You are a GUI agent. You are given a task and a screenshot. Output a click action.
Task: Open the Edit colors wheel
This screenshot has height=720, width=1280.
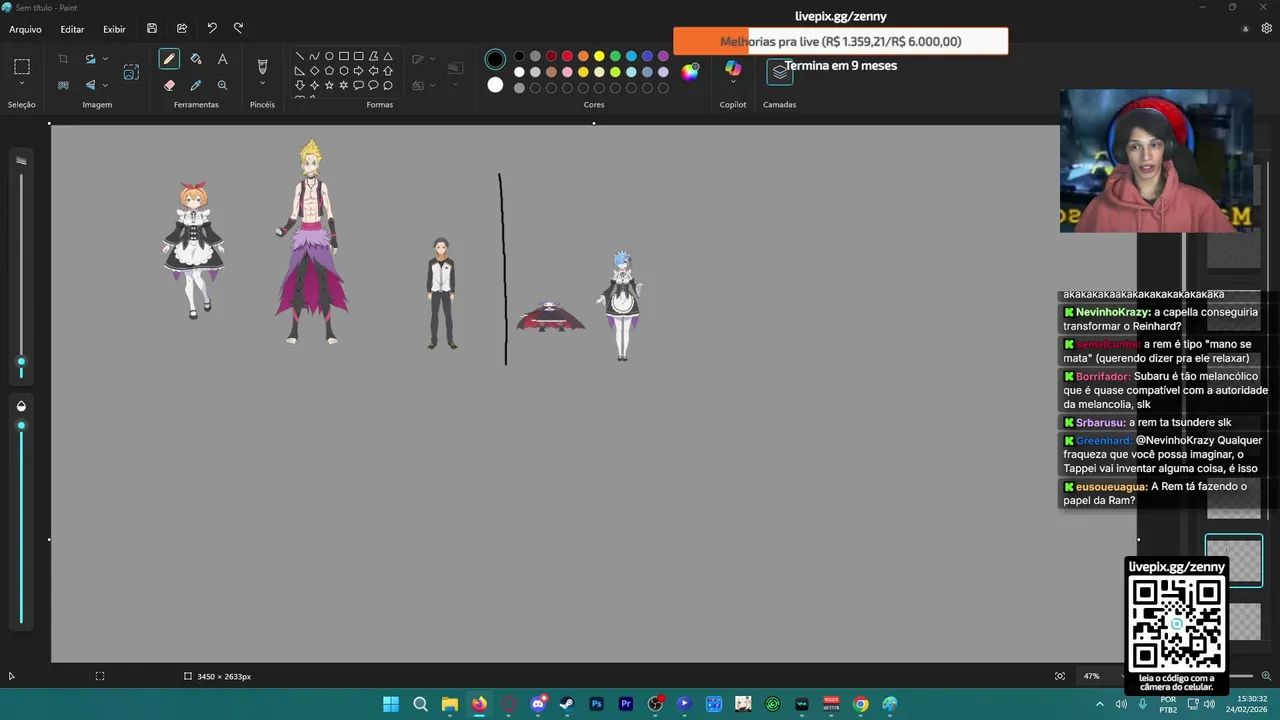(x=690, y=71)
